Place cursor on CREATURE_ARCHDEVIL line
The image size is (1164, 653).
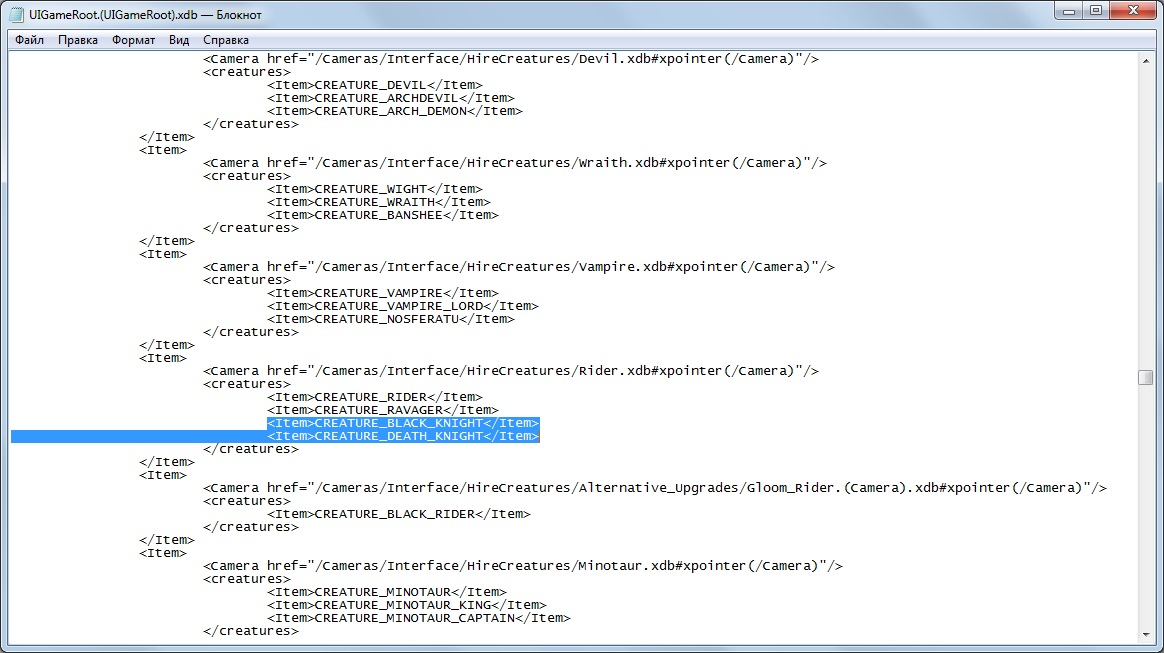[x=390, y=98]
